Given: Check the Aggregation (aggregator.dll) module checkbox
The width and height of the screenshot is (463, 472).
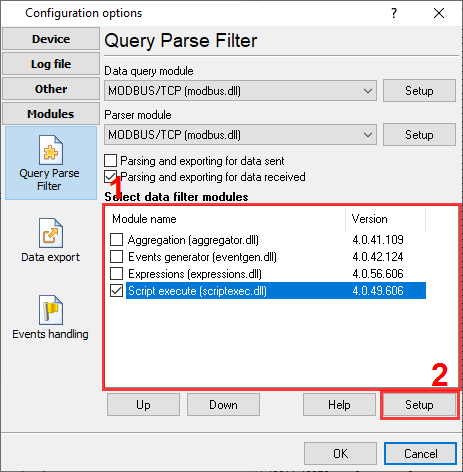Looking at the screenshot, I should coord(116,240).
